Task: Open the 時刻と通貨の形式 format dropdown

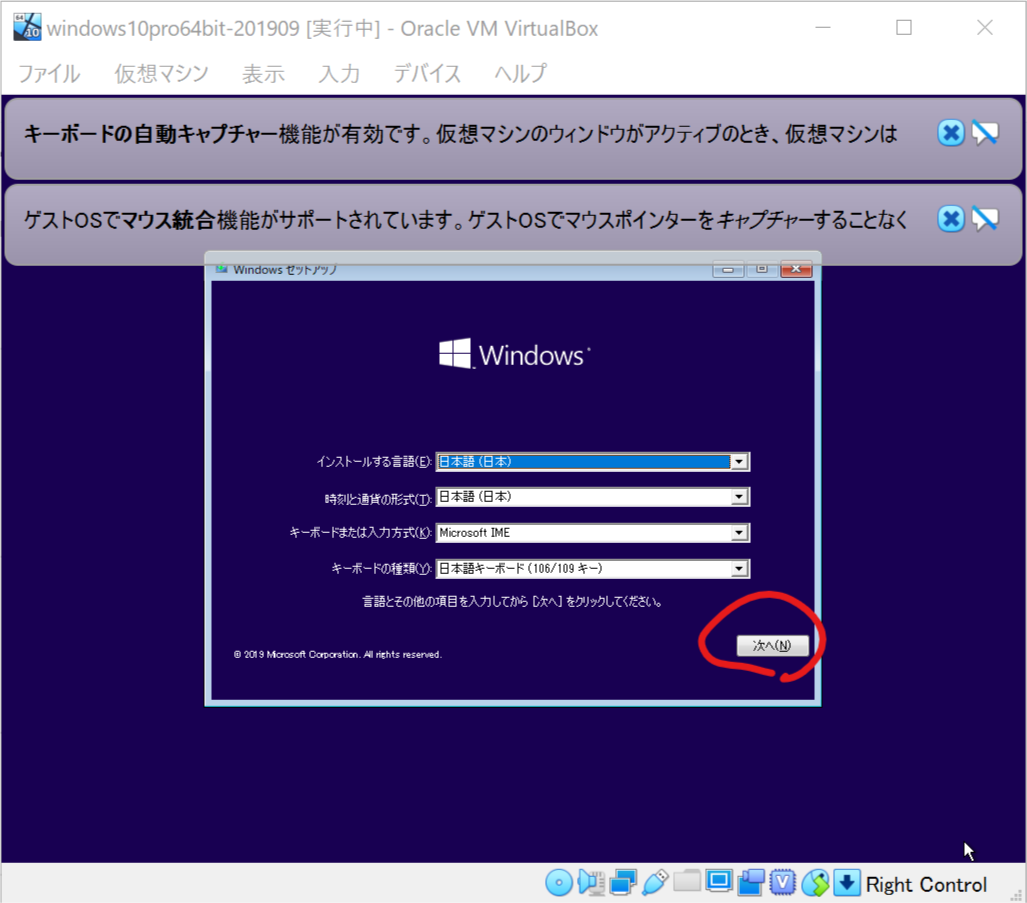Action: coord(740,497)
